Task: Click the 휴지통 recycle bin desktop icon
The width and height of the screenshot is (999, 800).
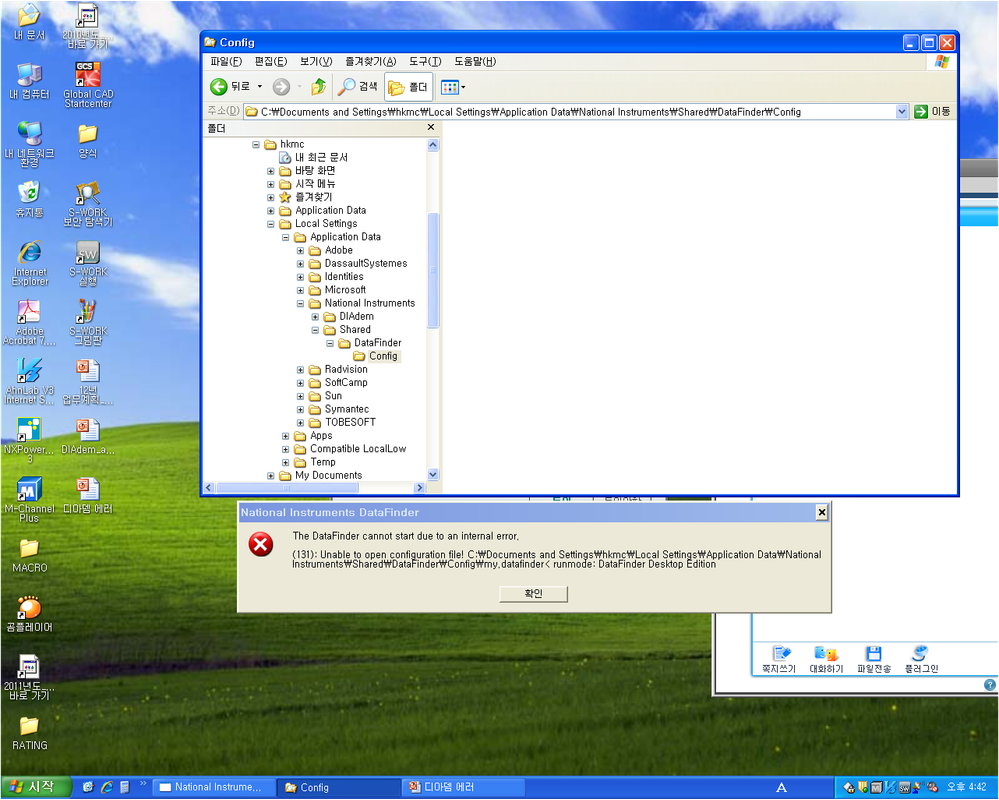Action: (x=29, y=199)
